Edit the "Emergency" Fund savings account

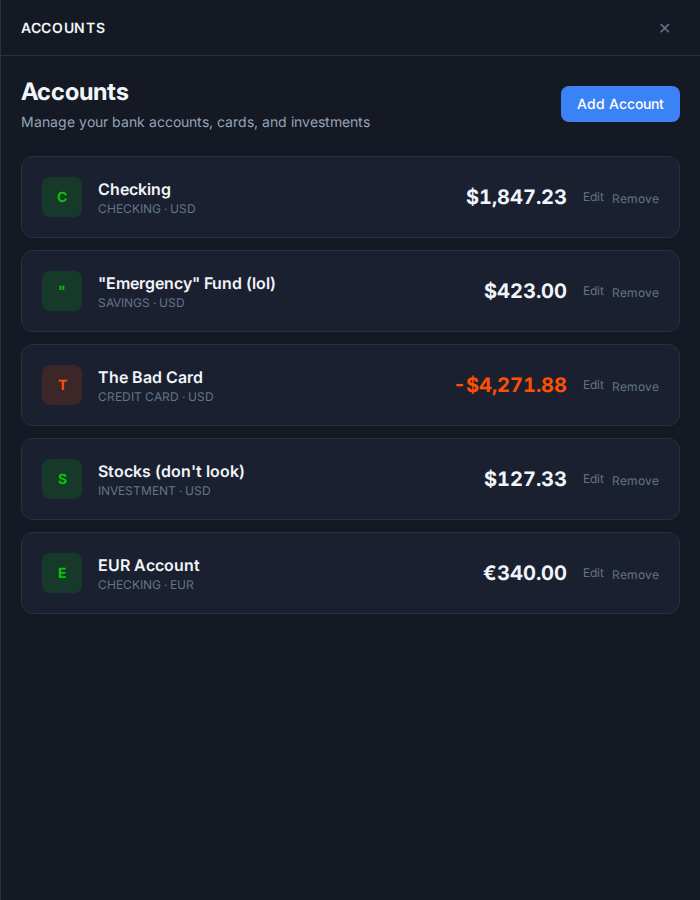pos(593,291)
